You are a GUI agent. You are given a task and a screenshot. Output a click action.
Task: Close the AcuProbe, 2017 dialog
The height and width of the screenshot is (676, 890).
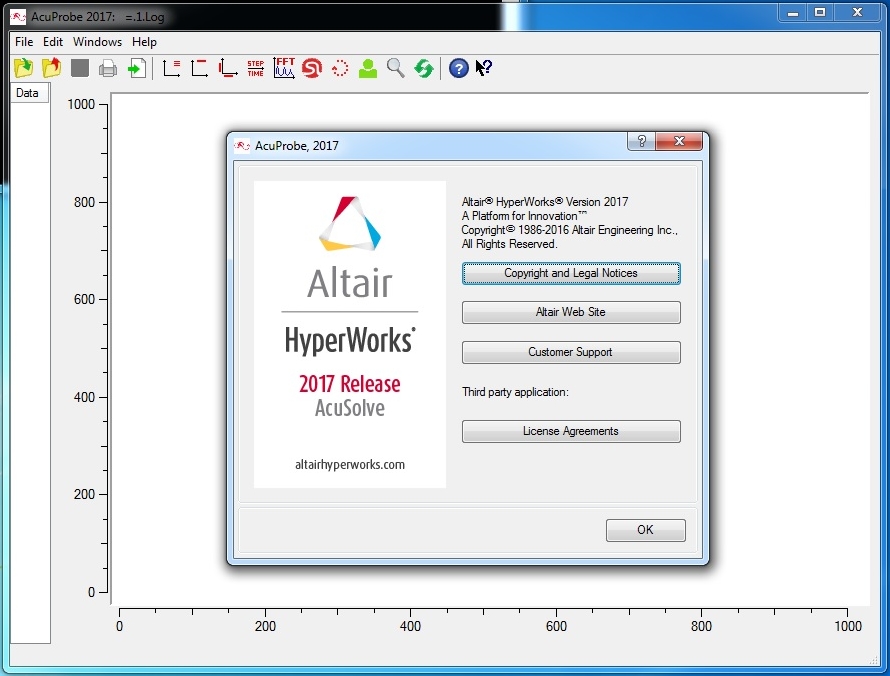(679, 141)
